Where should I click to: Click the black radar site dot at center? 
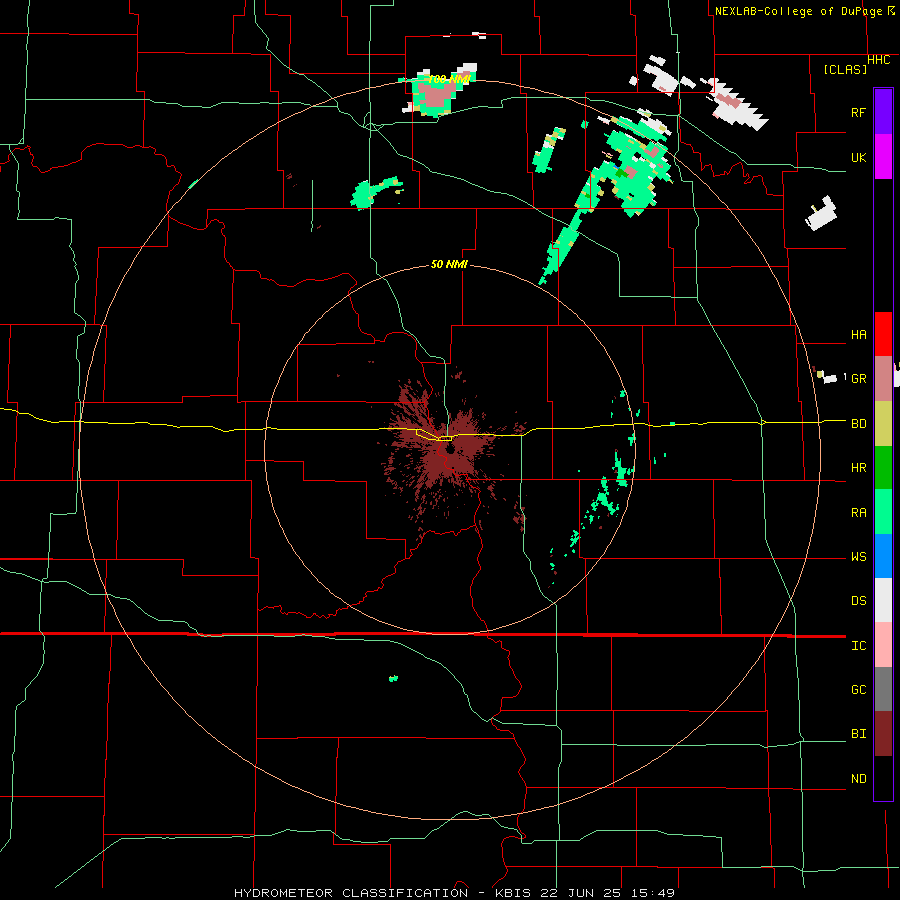click(x=449, y=450)
